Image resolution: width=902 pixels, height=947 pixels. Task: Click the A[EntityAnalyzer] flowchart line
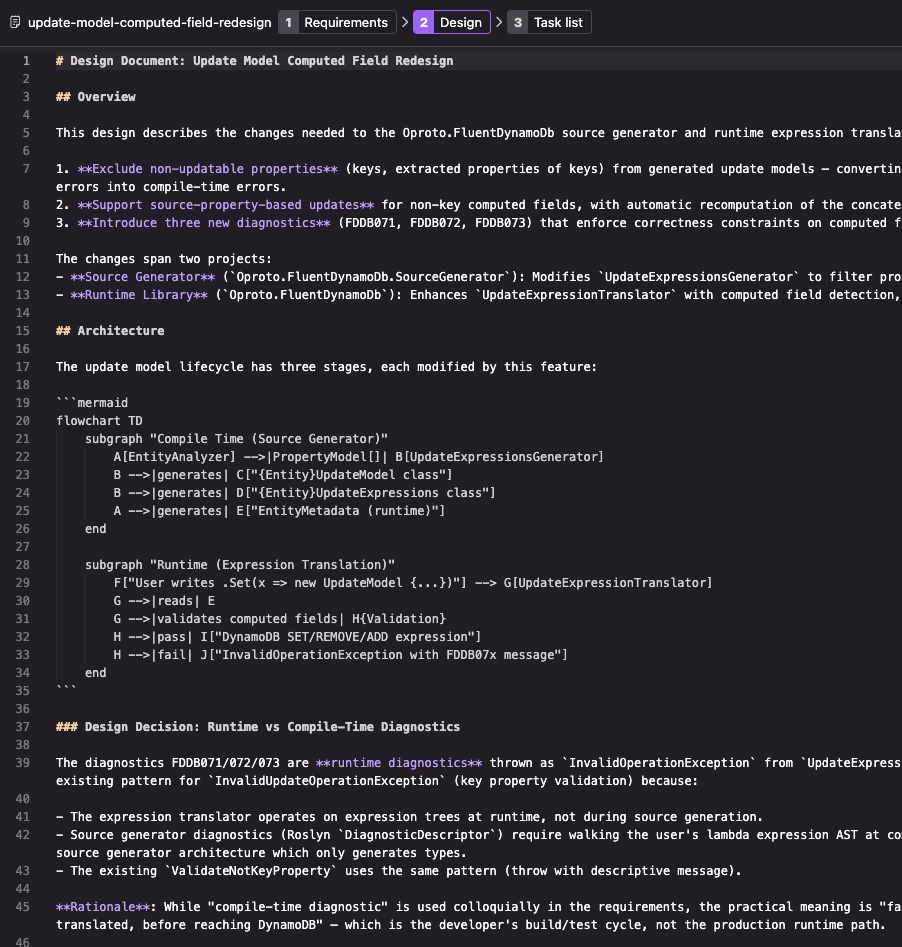point(358,457)
